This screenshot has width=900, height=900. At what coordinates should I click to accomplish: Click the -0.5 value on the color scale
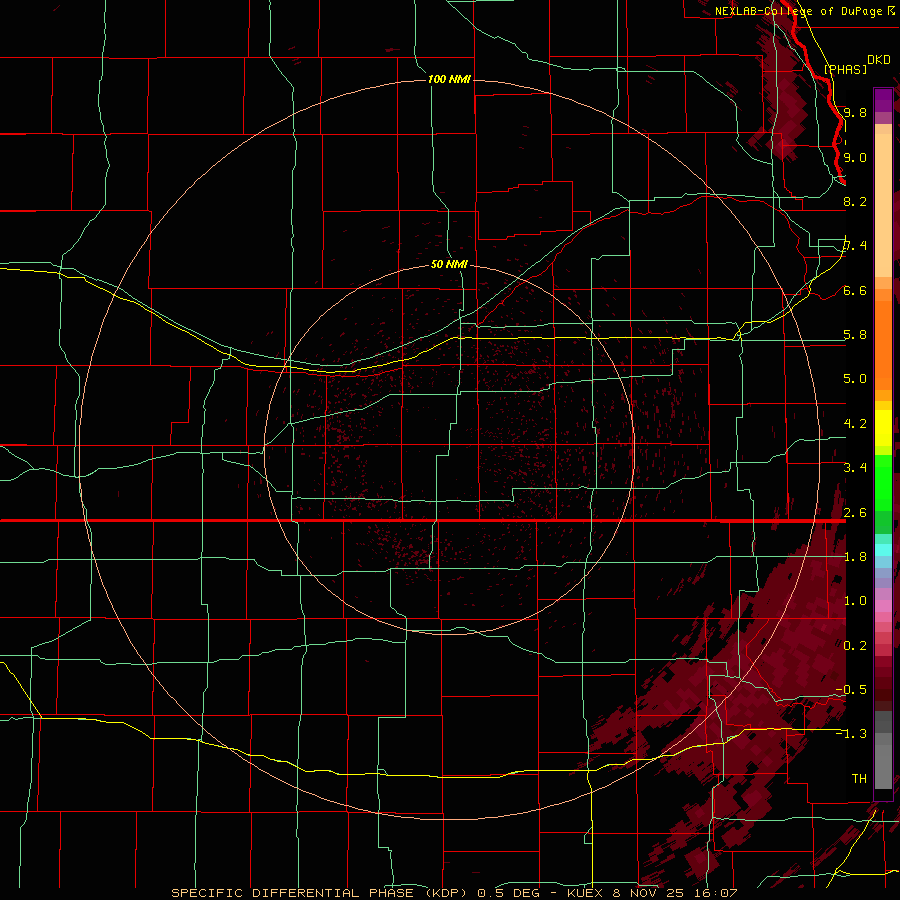pyautogui.click(x=851, y=689)
